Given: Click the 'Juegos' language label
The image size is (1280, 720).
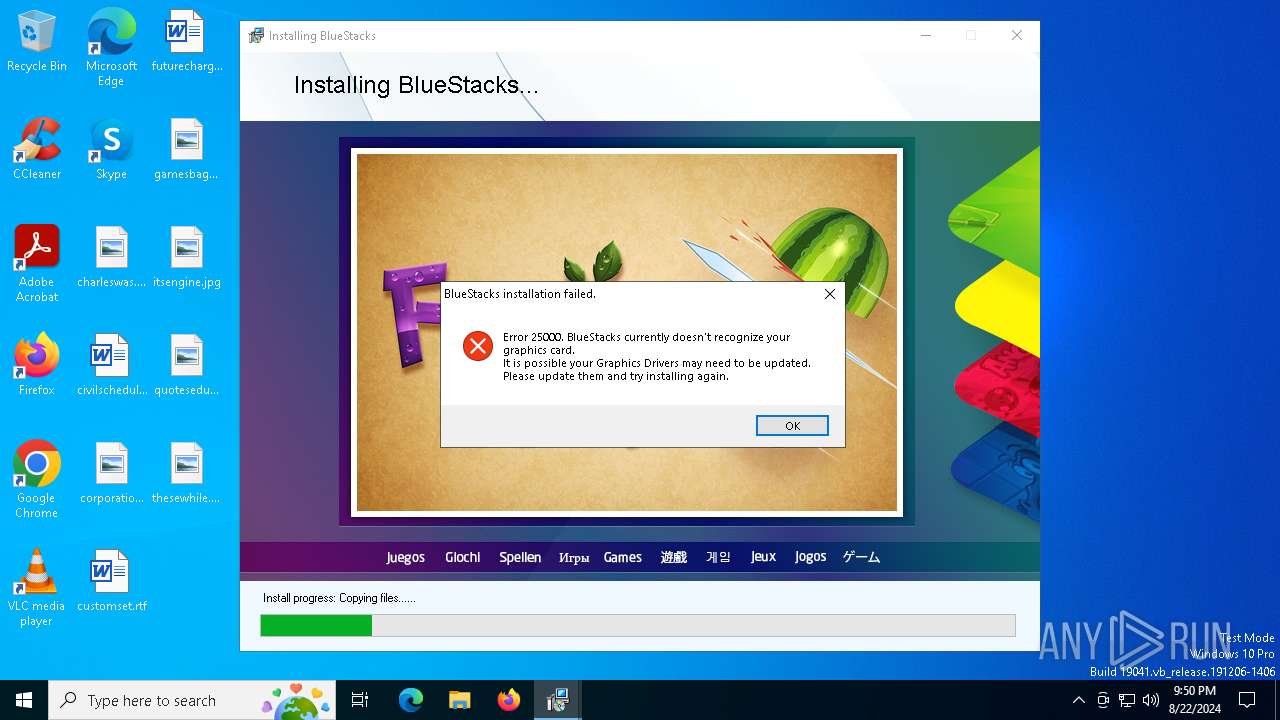Looking at the screenshot, I should pos(406,557).
